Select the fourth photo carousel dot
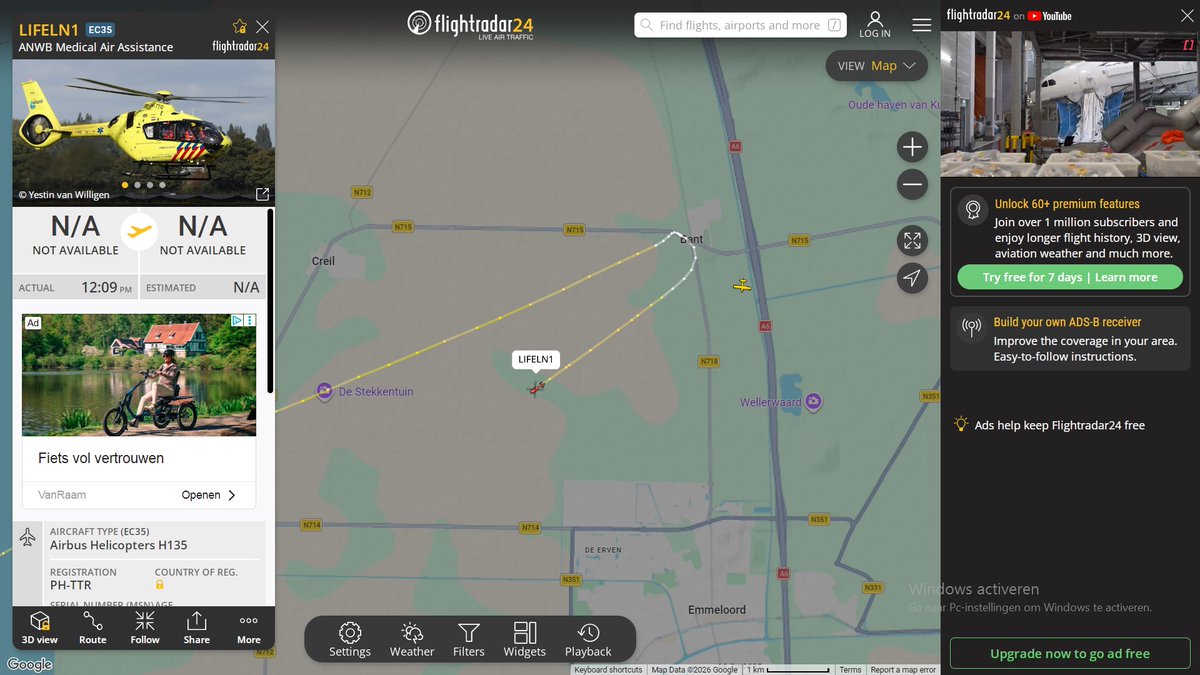 click(162, 185)
